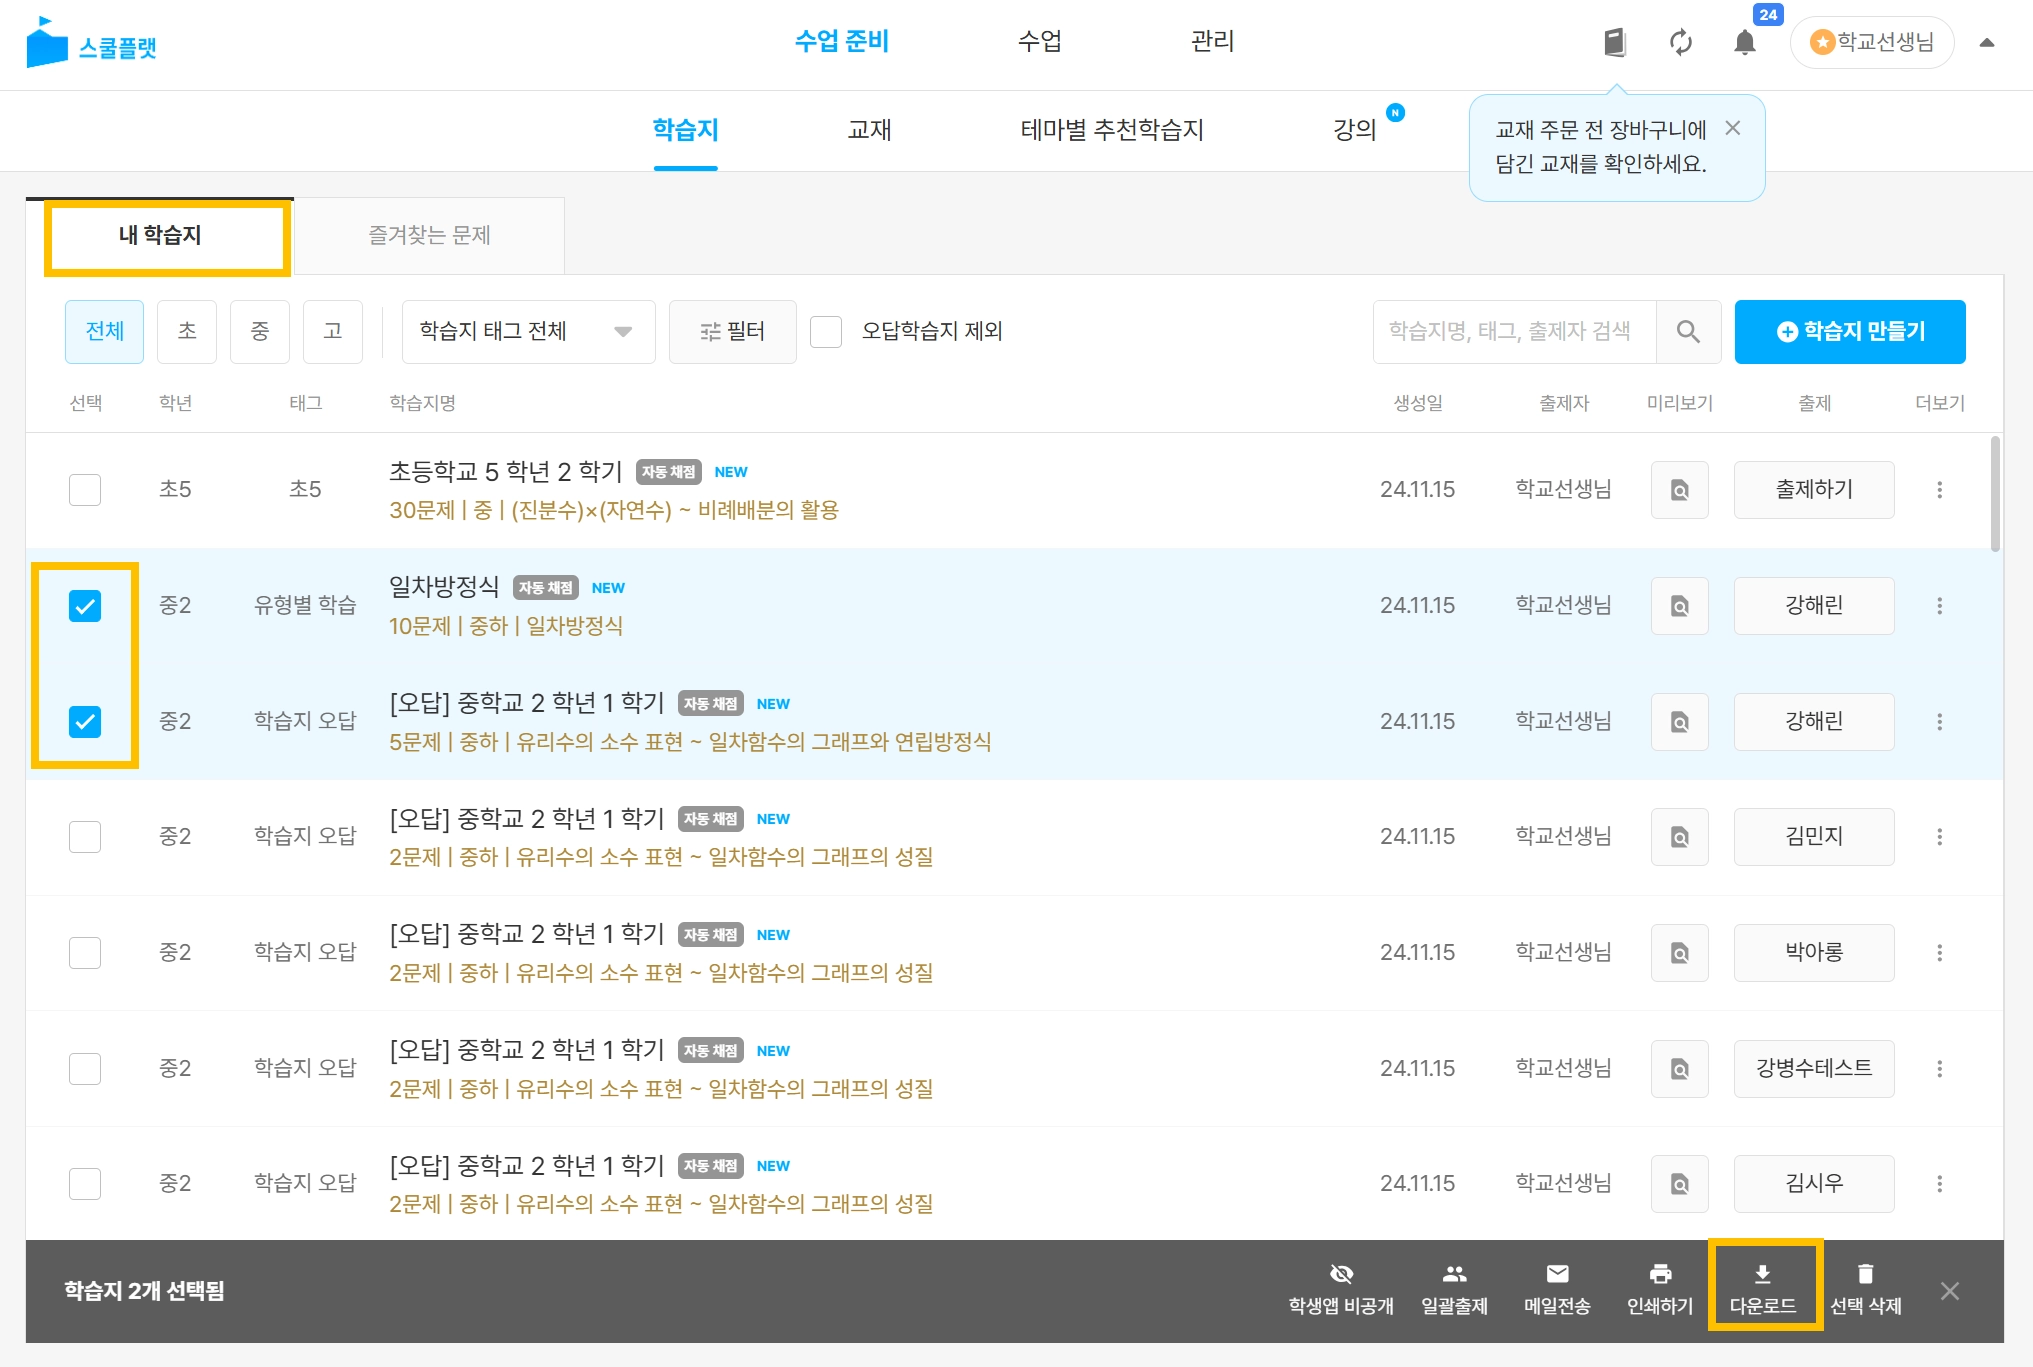Screen dimensions: 2033x1367
Task: Open the 테마별 추천학습지 tab
Action: tap(1111, 130)
